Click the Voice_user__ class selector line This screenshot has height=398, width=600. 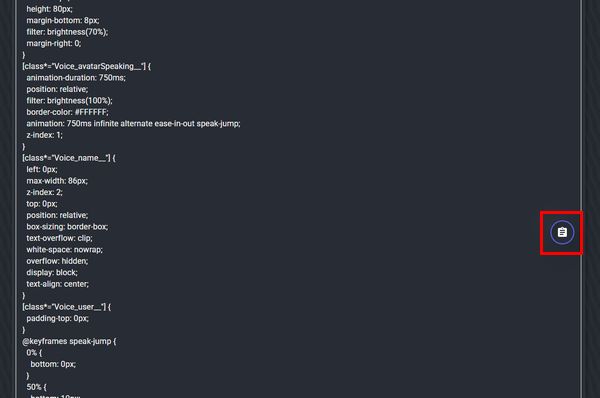click(67, 307)
